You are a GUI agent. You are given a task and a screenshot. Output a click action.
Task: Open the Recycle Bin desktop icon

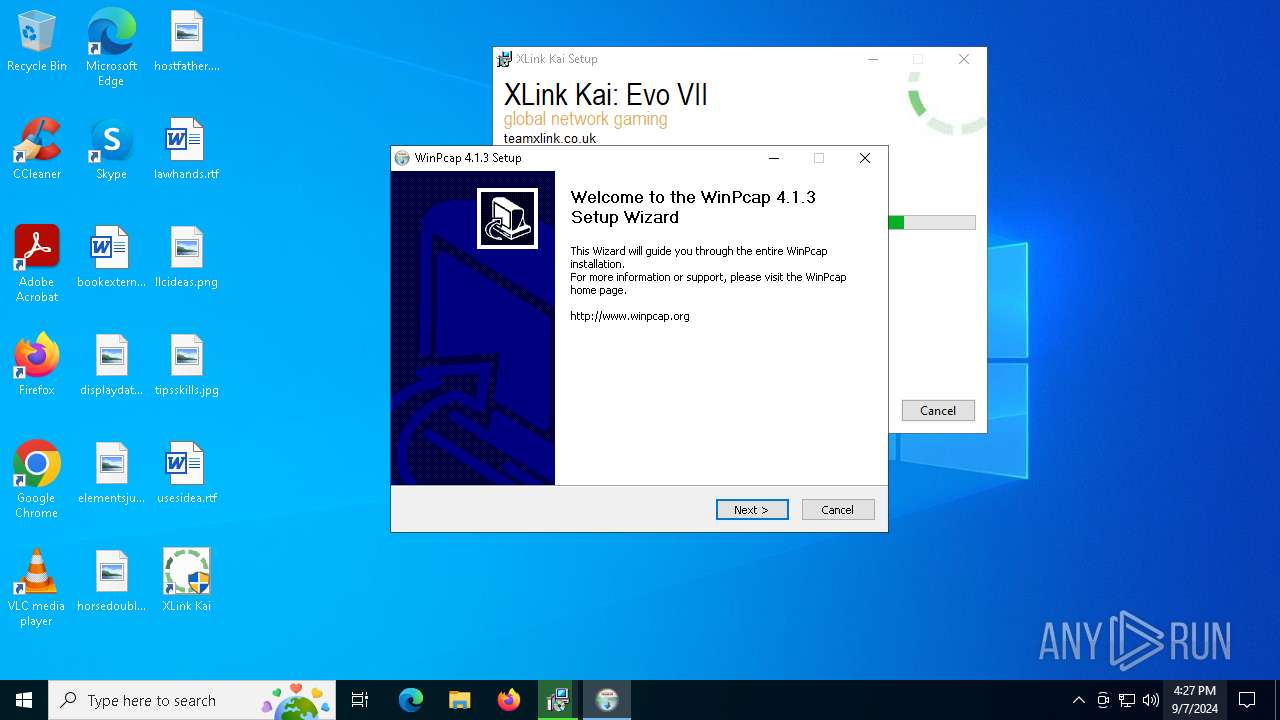click(x=37, y=42)
